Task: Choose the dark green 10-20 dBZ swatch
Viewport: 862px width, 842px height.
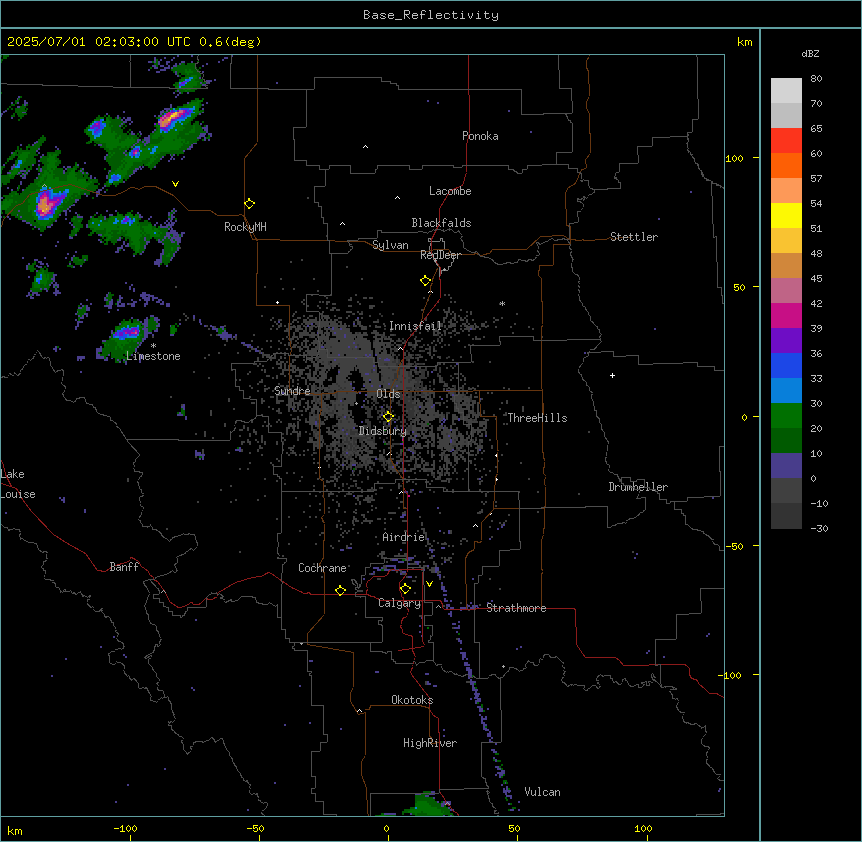Action: point(786,441)
